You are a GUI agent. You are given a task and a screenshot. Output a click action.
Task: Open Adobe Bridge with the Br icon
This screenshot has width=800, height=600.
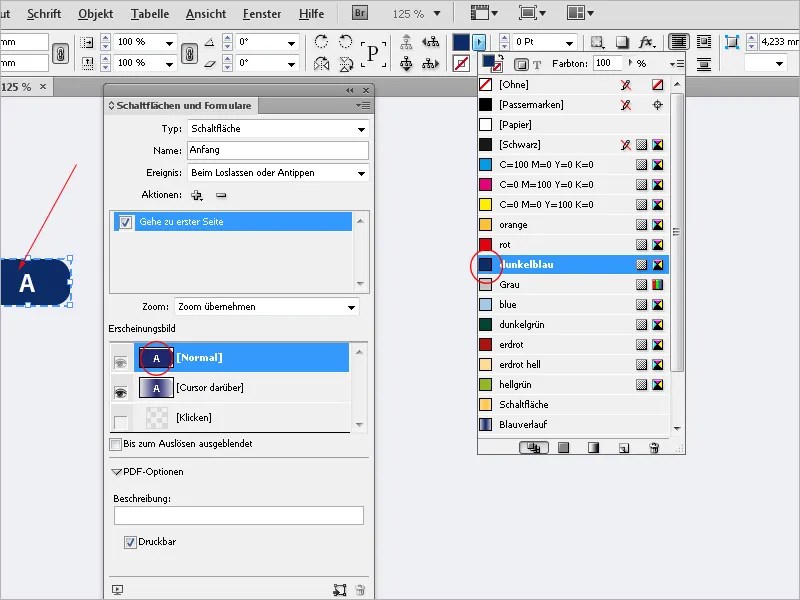tap(360, 13)
